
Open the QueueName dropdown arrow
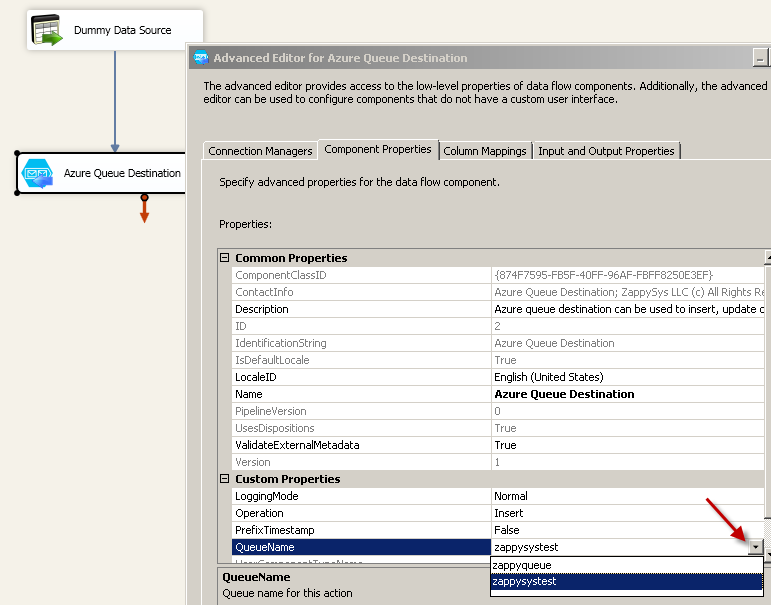[755, 547]
